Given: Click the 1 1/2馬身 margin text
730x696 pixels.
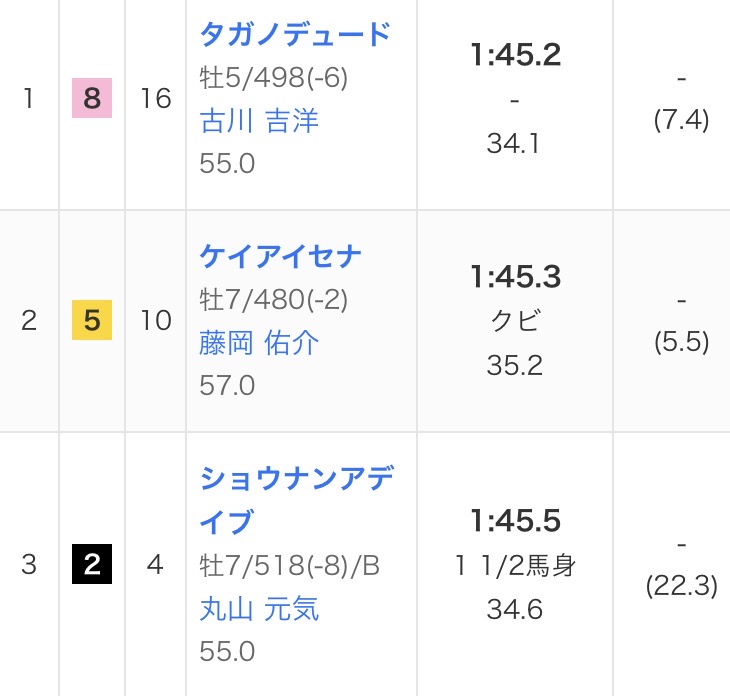Looking at the screenshot, I should tap(515, 565).
